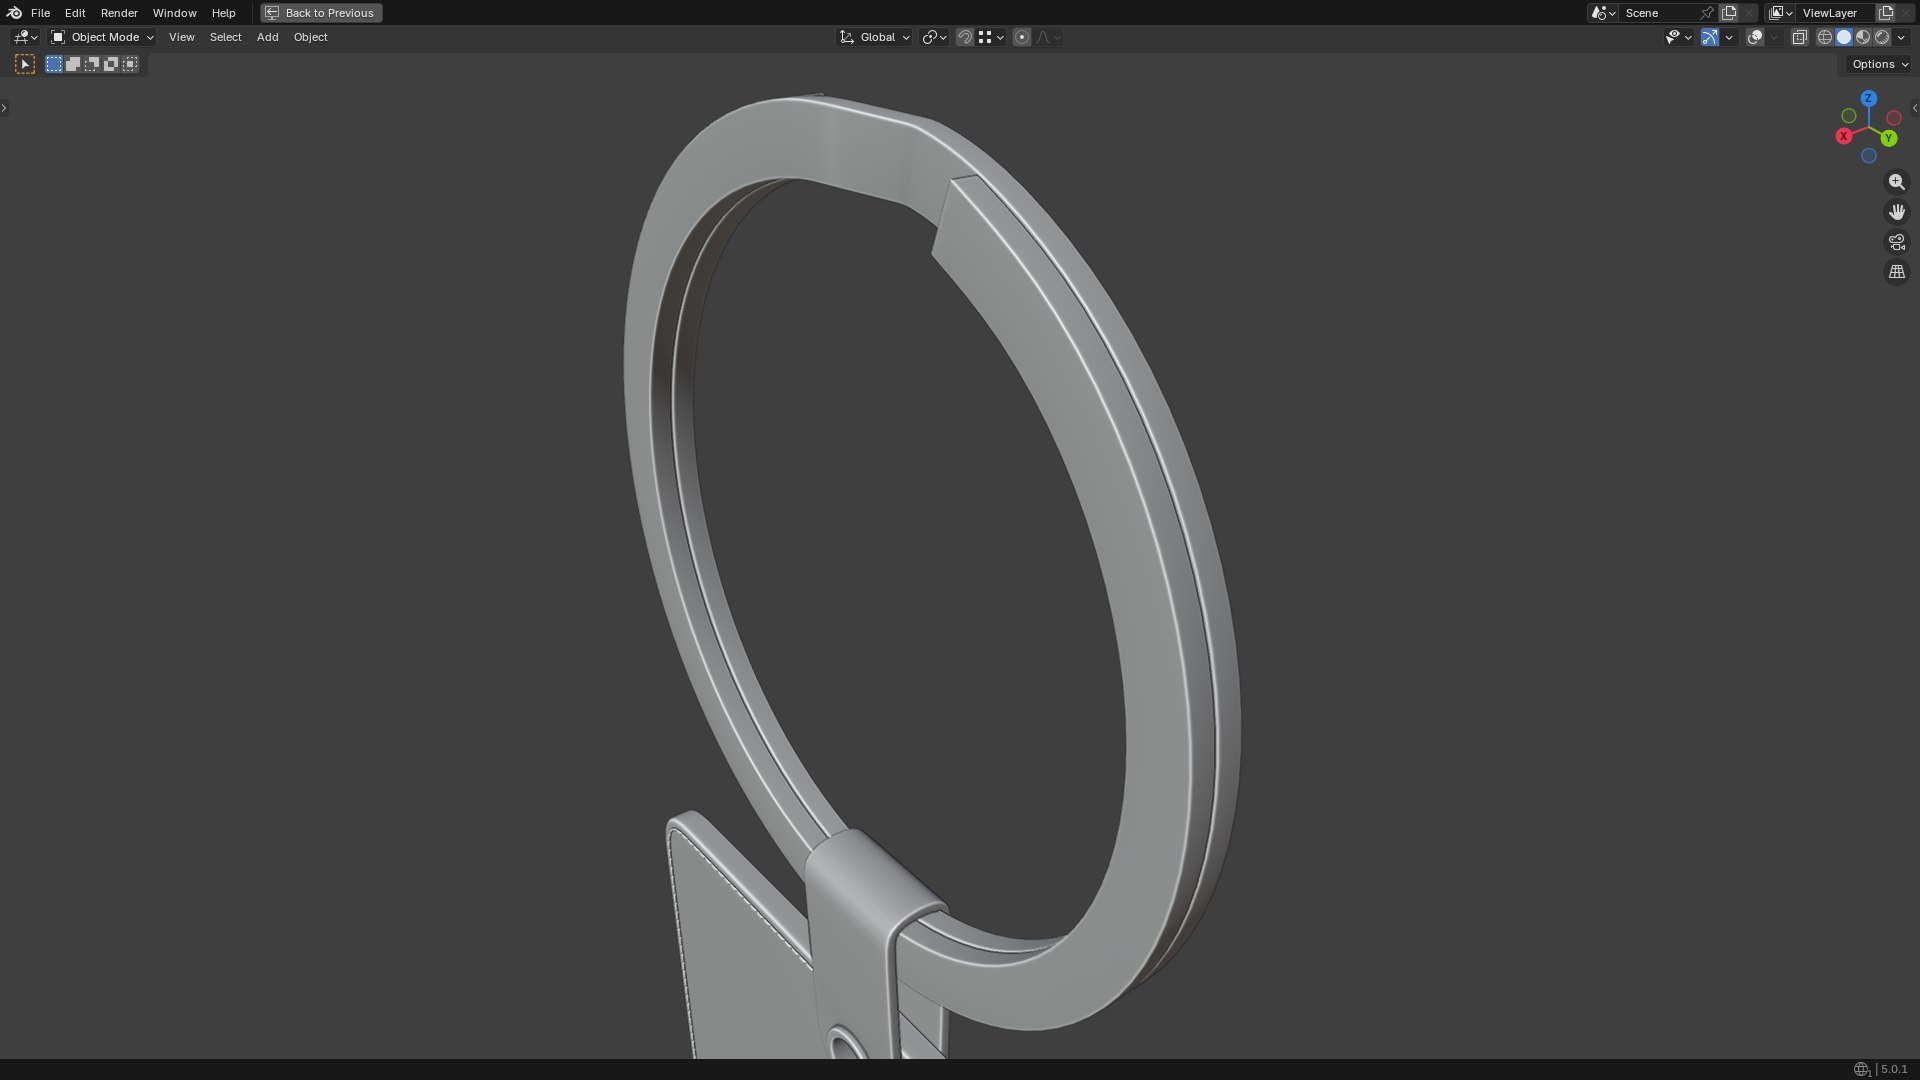Viewport: 1920px width, 1080px height.
Task: Choose the Extend Selection mode icon
Action: point(73,64)
